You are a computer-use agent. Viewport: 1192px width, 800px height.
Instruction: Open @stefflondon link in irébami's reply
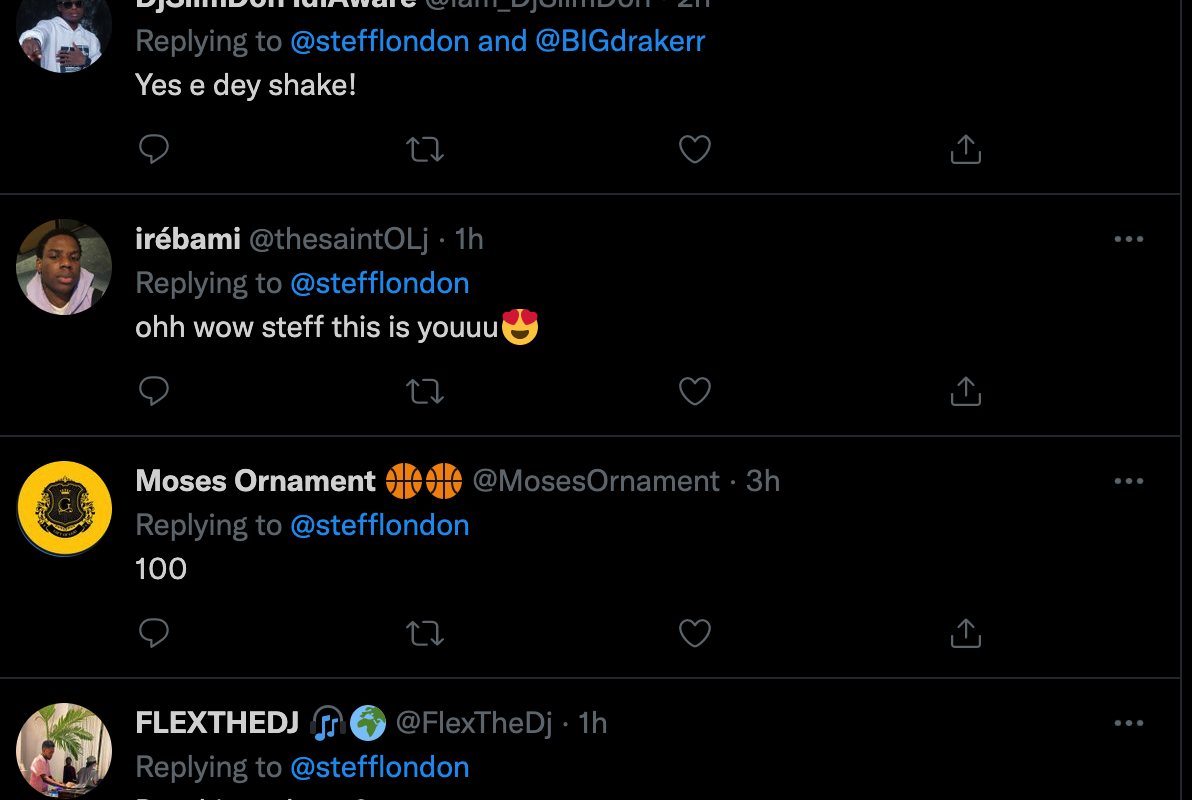[x=379, y=283]
